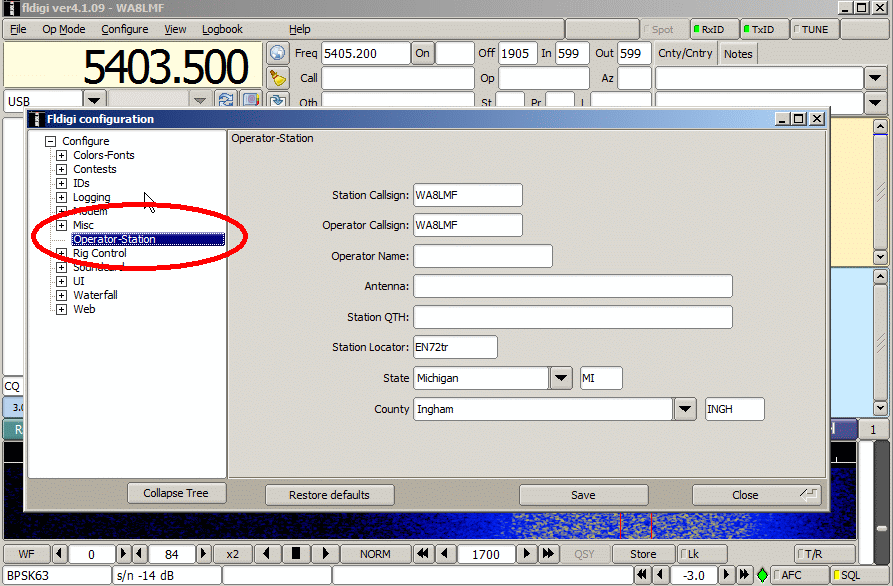The height and width of the screenshot is (586, 893).
Task: Click the down-arrow save icon left of Qth
Action: click(277, 100)
